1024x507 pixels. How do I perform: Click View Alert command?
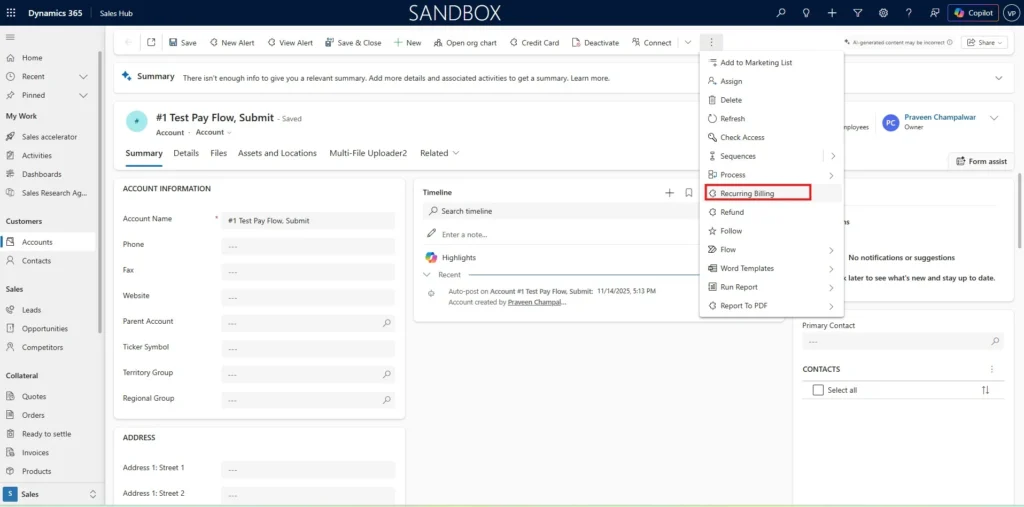click(x=290, y=42)
